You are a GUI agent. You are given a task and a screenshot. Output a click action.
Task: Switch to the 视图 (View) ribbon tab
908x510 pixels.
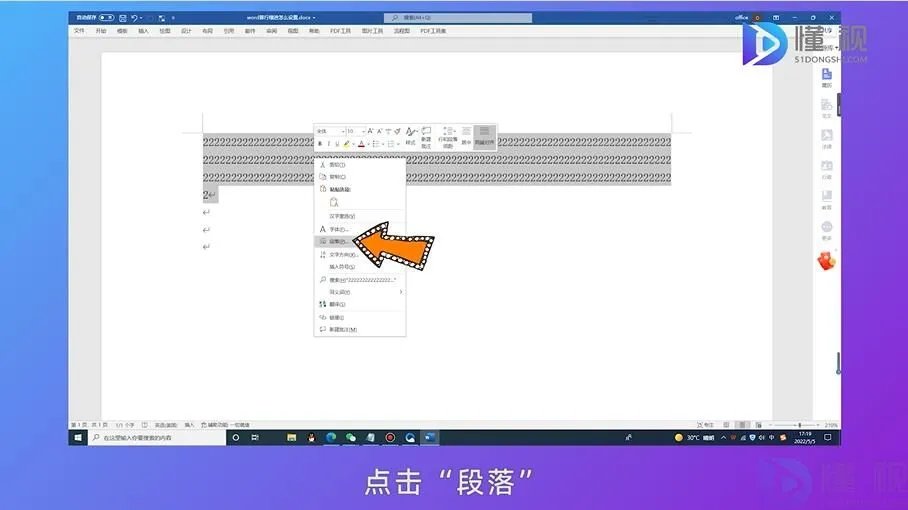point(293,31)
